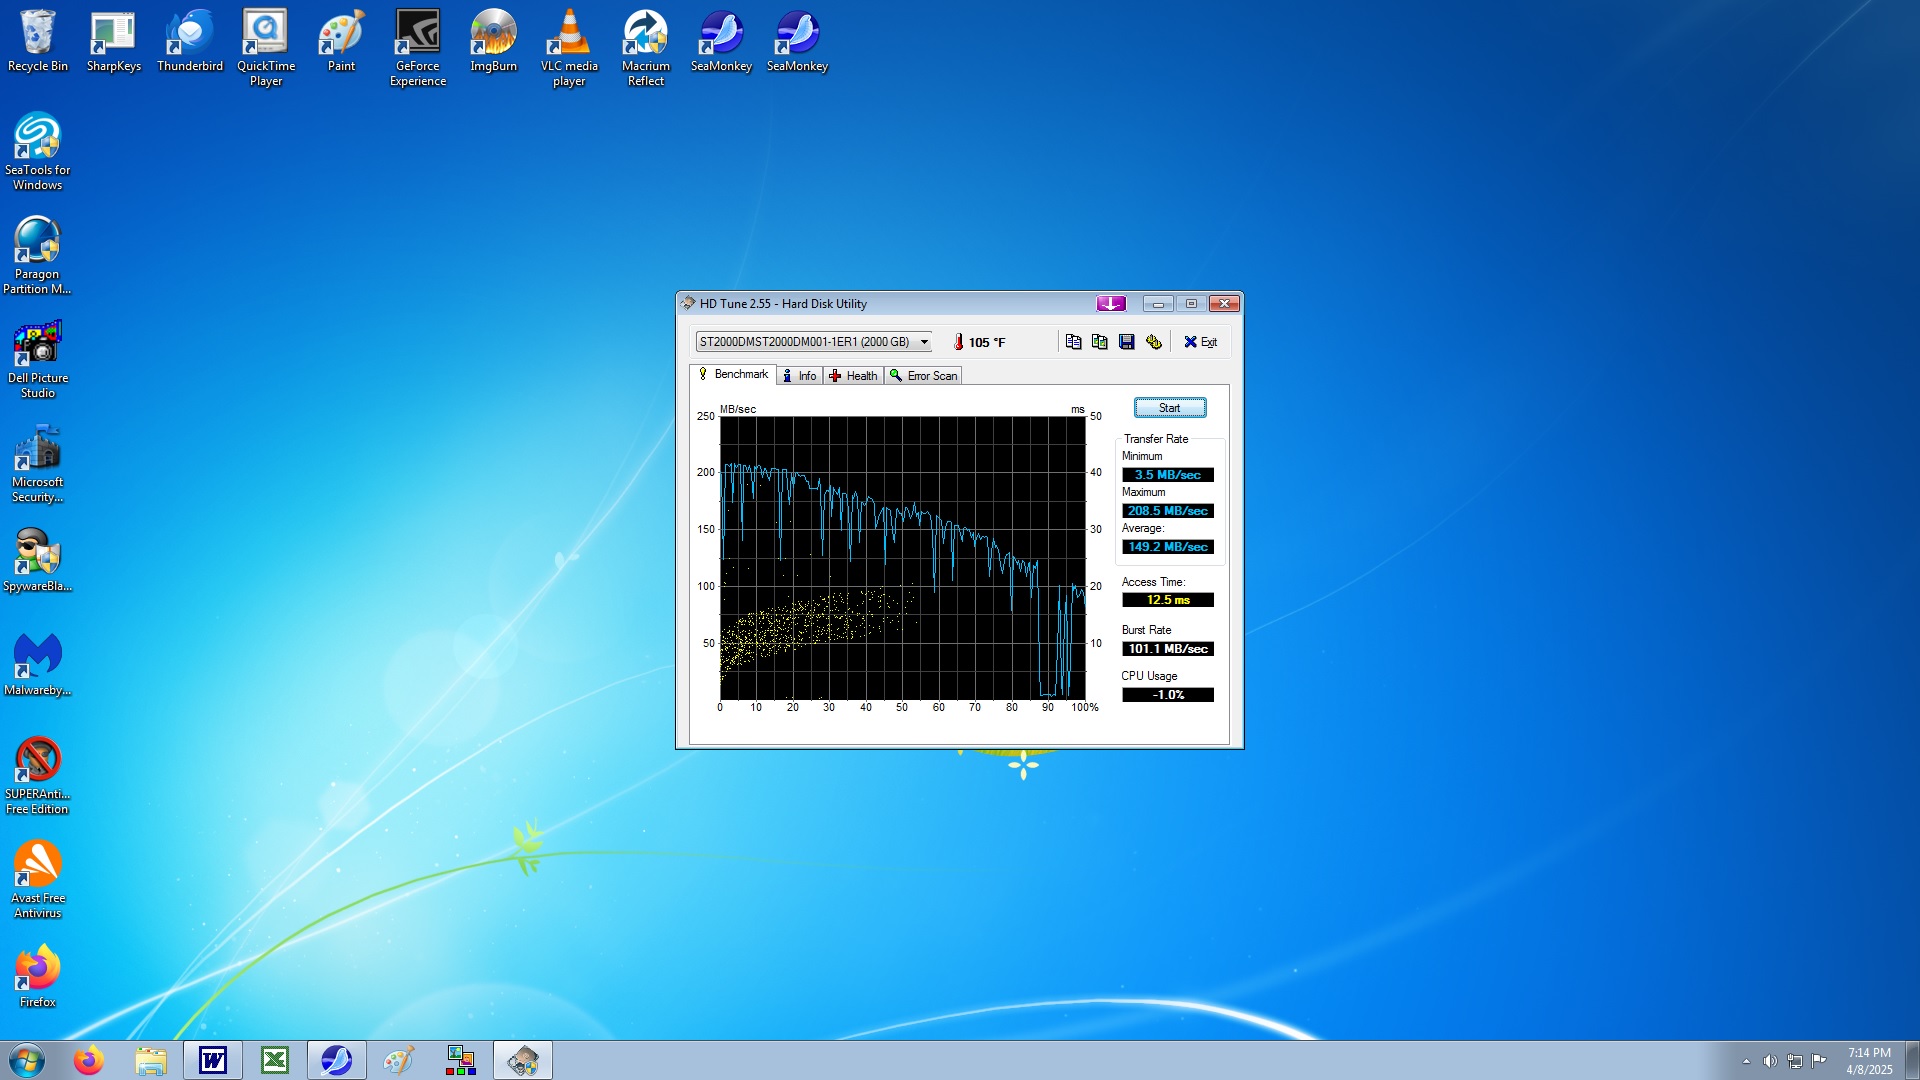Click the benchmark graph area

pos(902,557)
